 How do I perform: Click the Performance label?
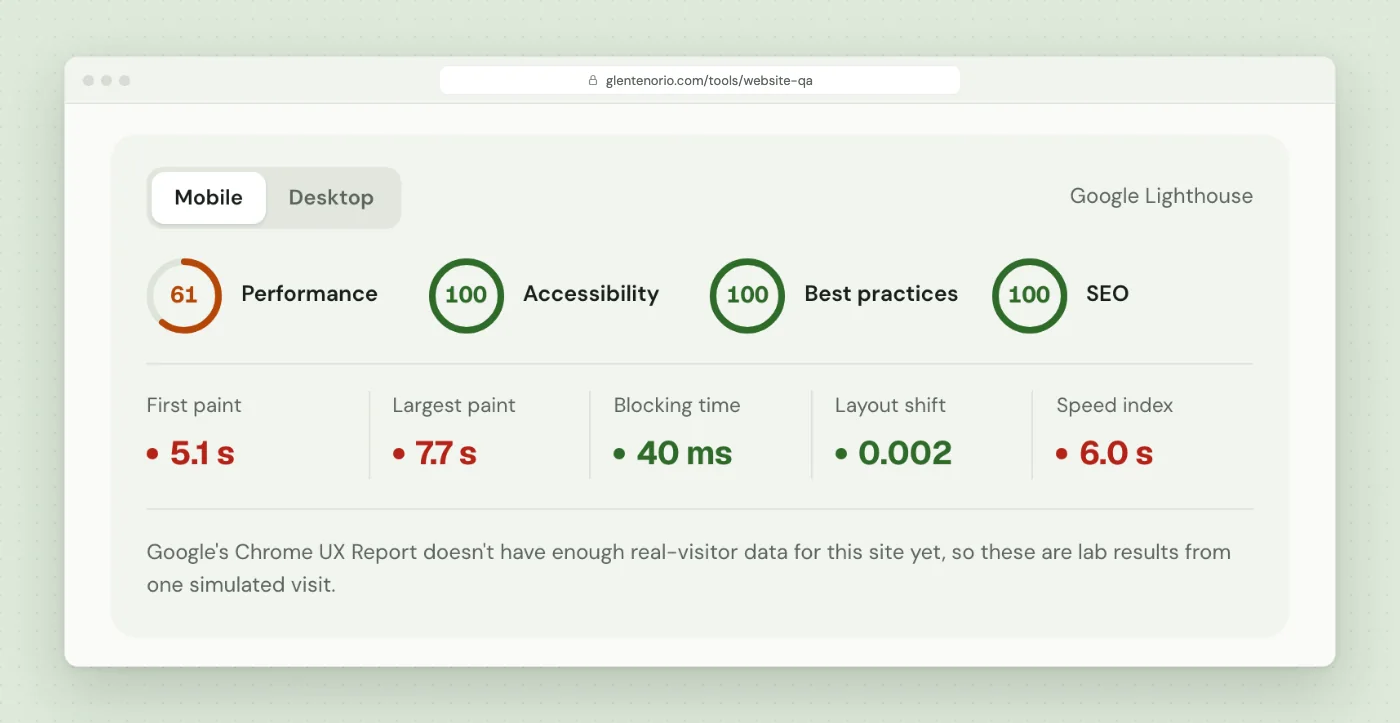point(309,294)
